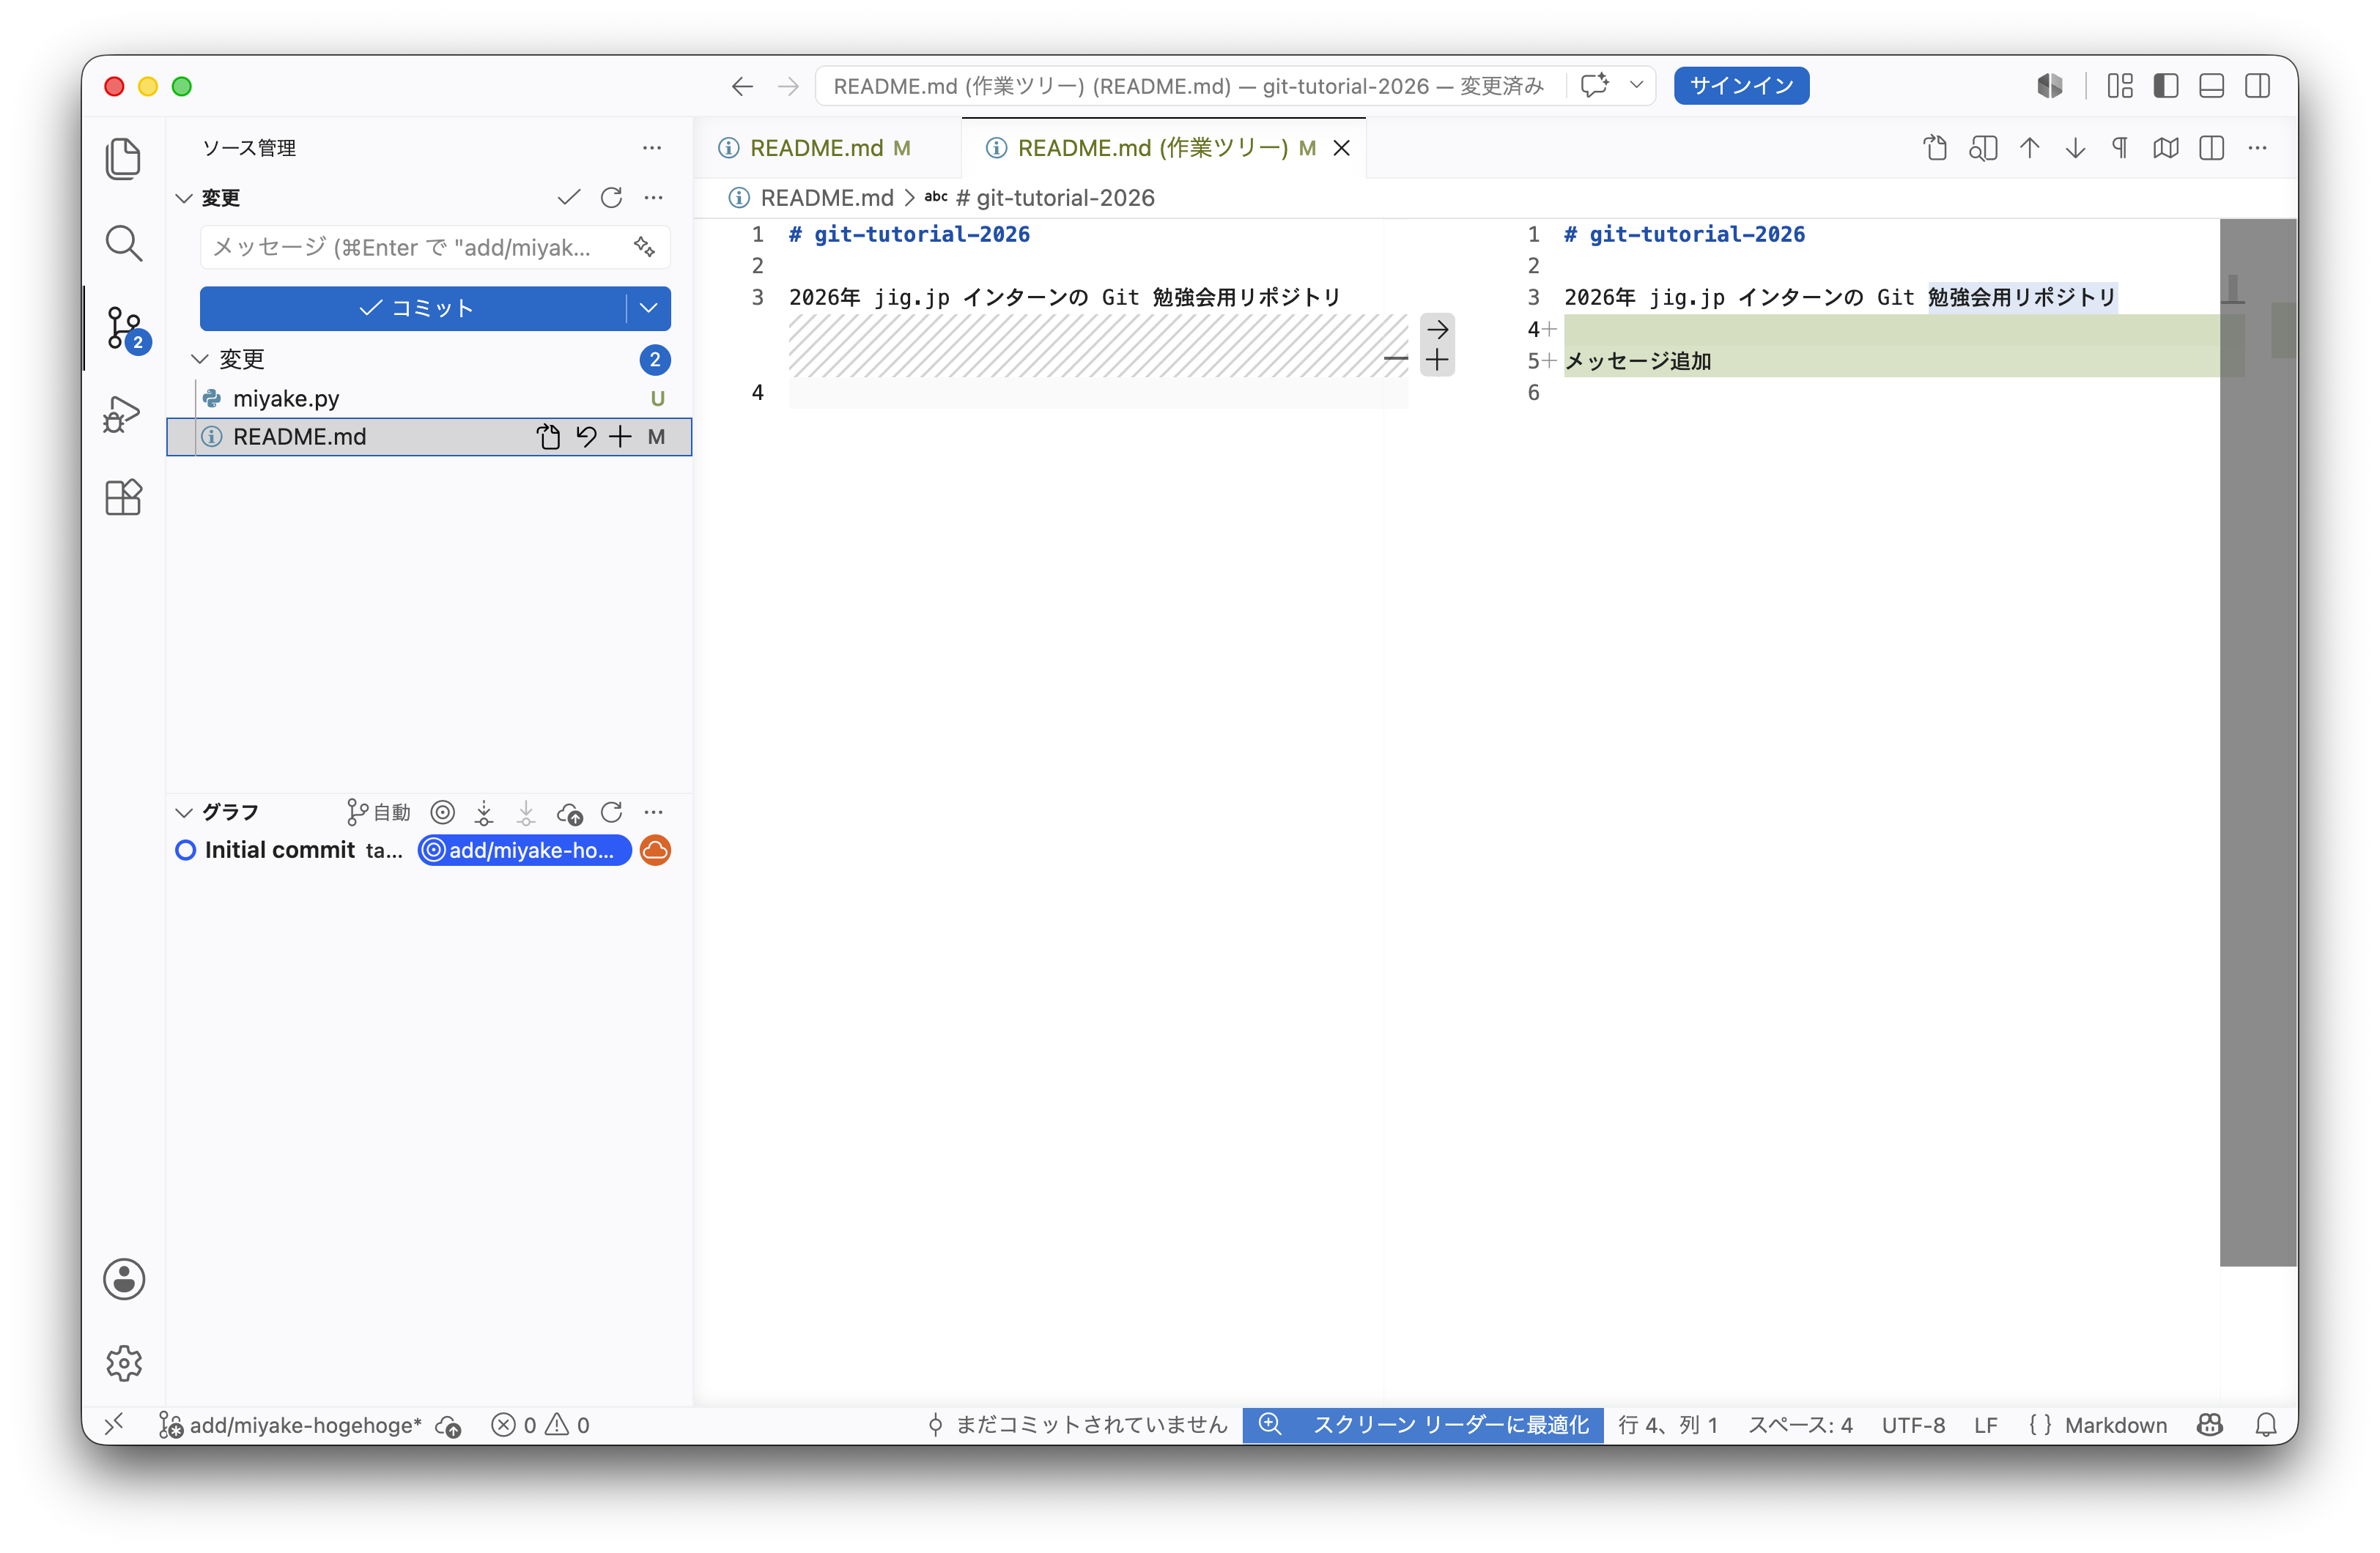This screenshot has width=2380, height=1553.
Task: Toggle screen reader optimized status item
Action: (x=1423, y=1425)
